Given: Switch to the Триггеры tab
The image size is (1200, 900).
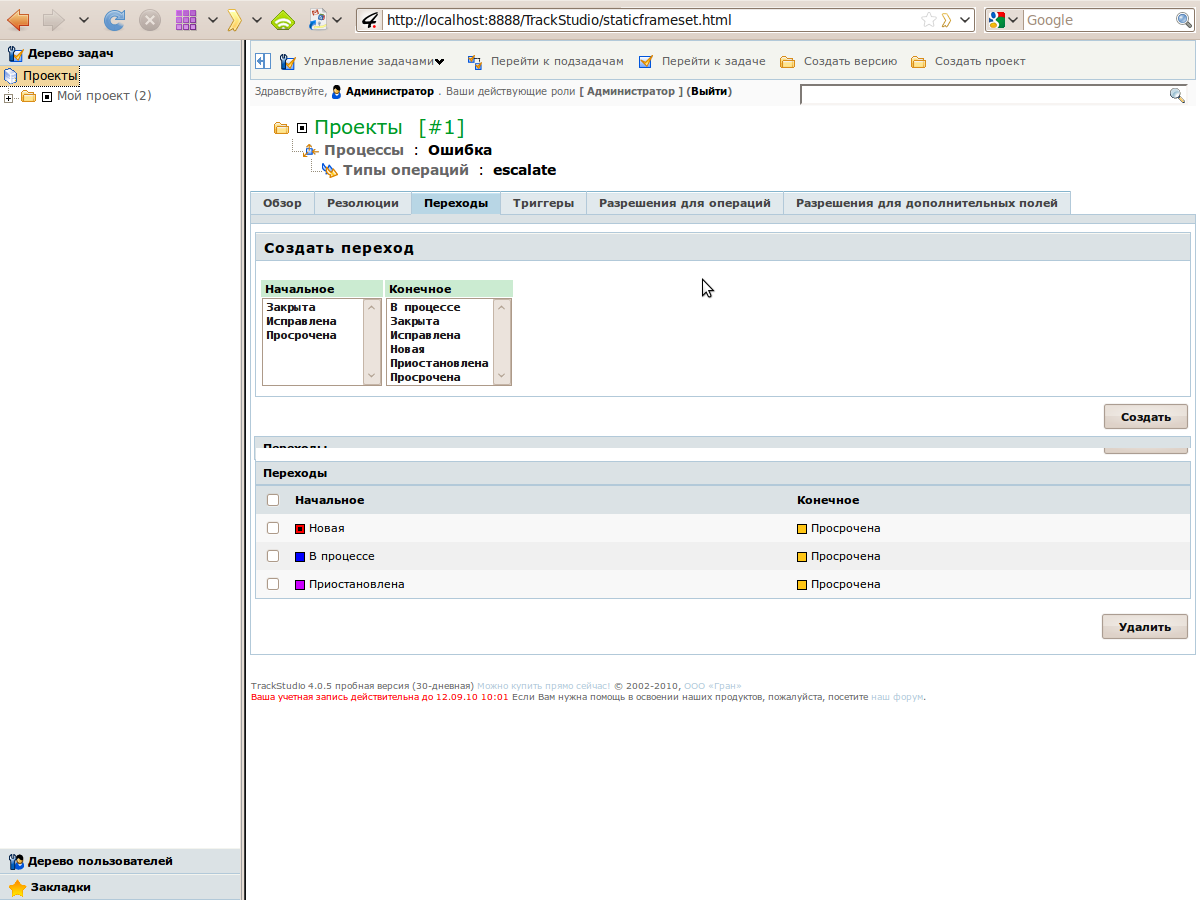Looking at the screenshot, I should pos(543,203).
